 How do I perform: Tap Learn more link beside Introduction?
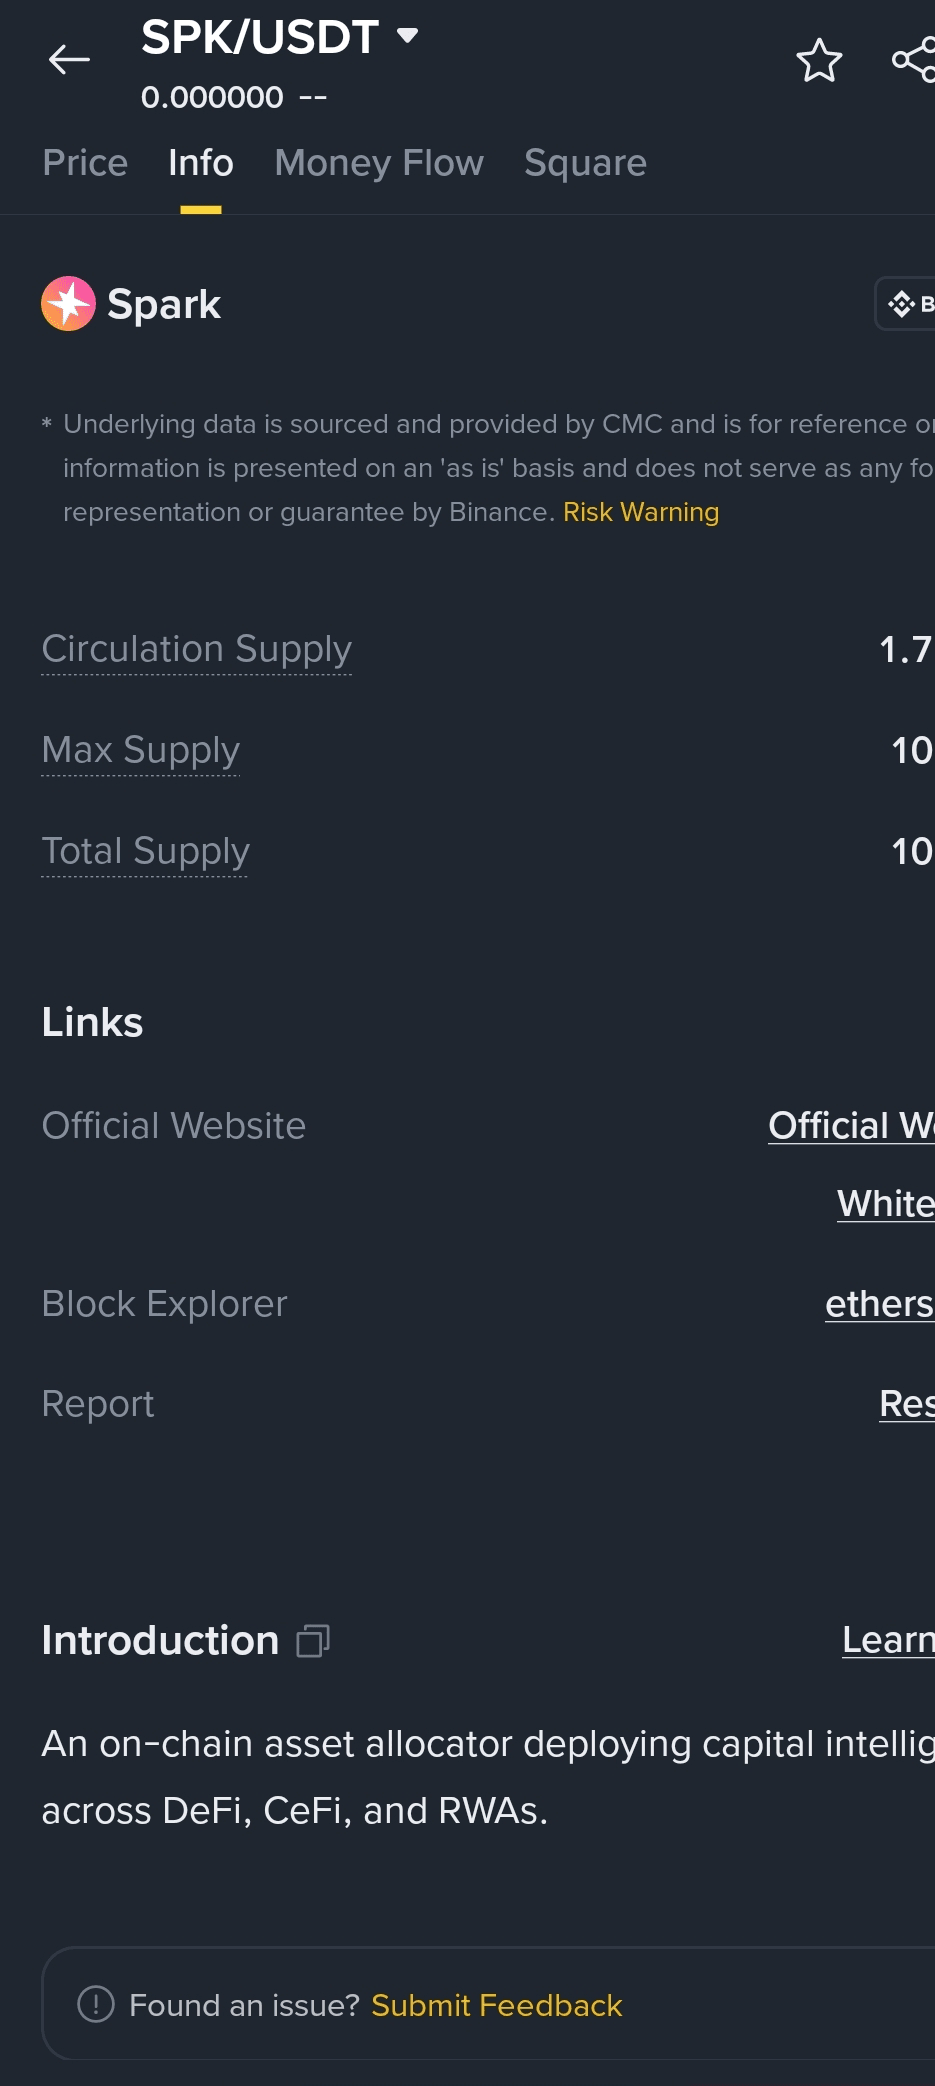coord(888,1640)
